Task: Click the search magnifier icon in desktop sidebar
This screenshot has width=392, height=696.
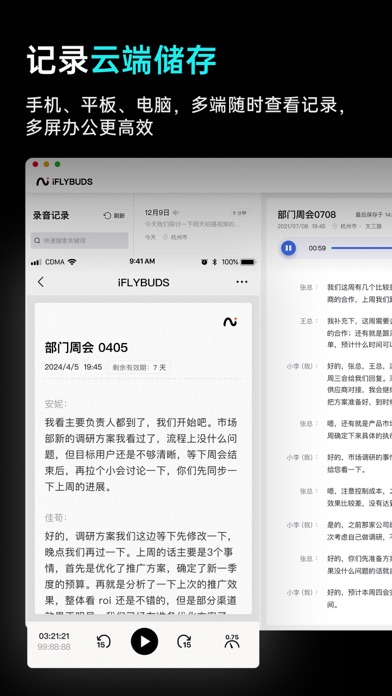Action: [37, 241]
